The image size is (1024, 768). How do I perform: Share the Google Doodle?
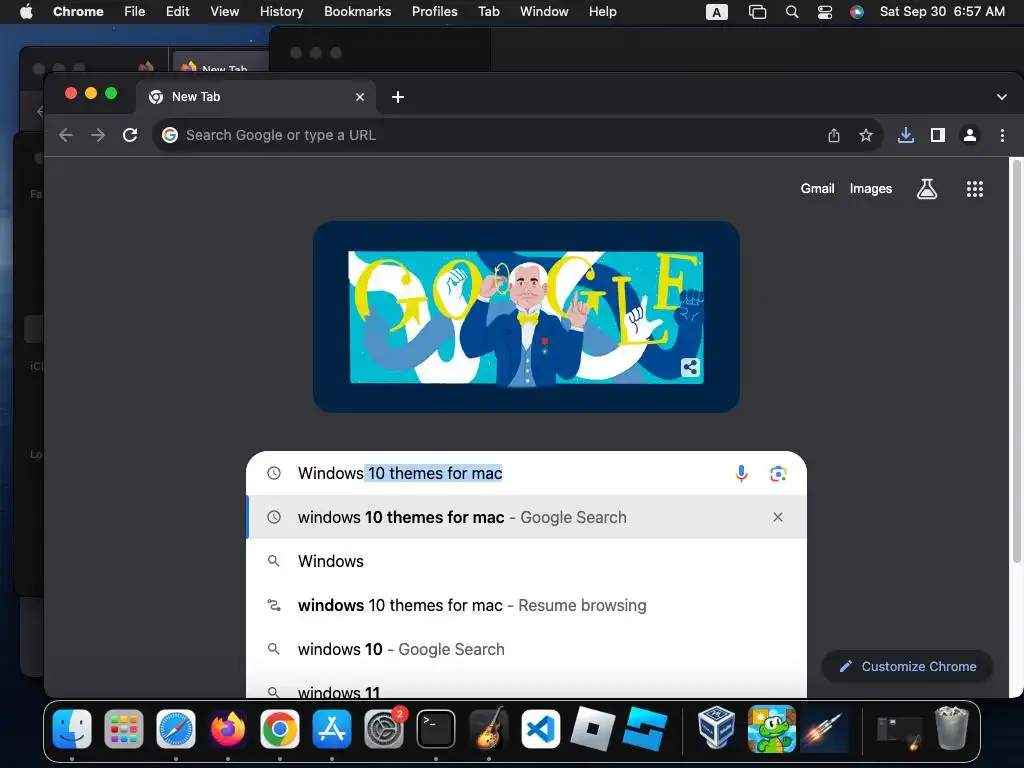click(x=690, y=367)
